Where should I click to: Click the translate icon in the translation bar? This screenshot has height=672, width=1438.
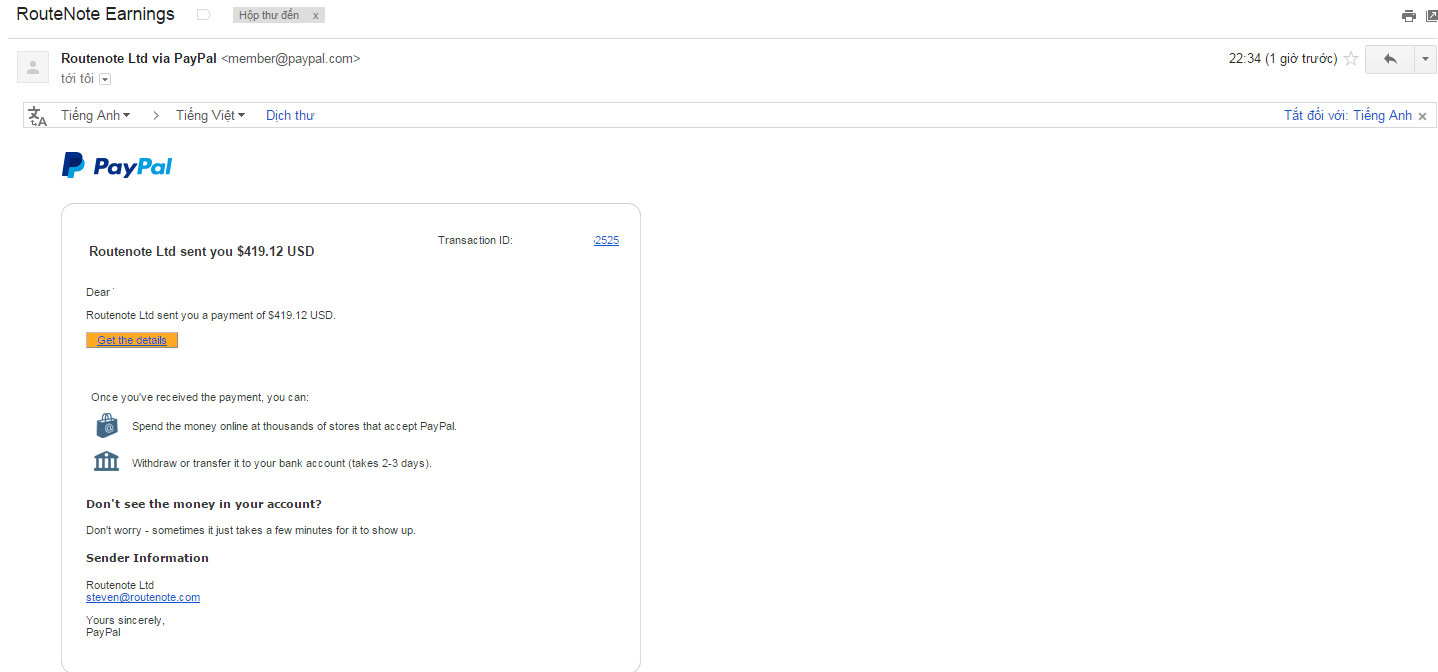(x=38, y=116)
